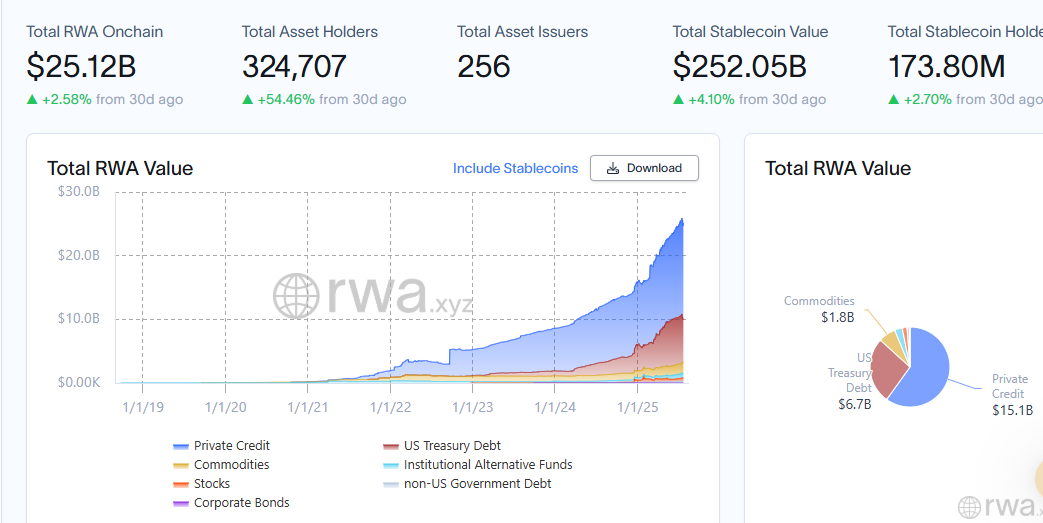This screenshot has width=1043, height=523.
Task: Click the Total Asset Issuers value 256
Action: pyautogui.click(x=484, y=67)
